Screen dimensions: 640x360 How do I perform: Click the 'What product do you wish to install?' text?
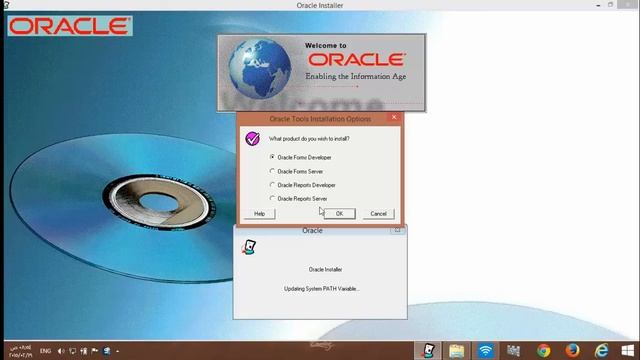point(309,139)
